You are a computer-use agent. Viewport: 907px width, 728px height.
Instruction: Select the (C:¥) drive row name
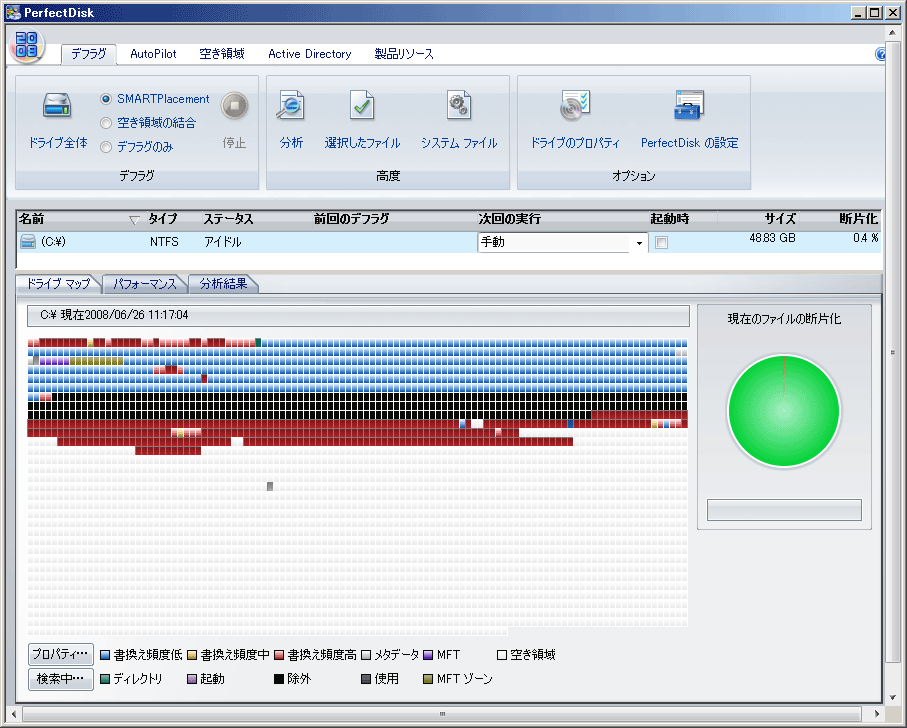point(53,242)
